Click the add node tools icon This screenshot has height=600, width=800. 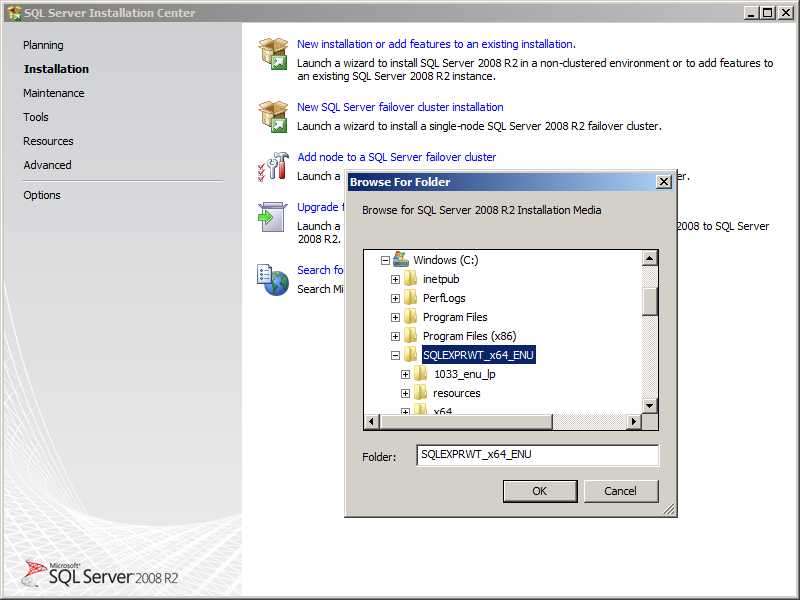[x=273, y=166]
